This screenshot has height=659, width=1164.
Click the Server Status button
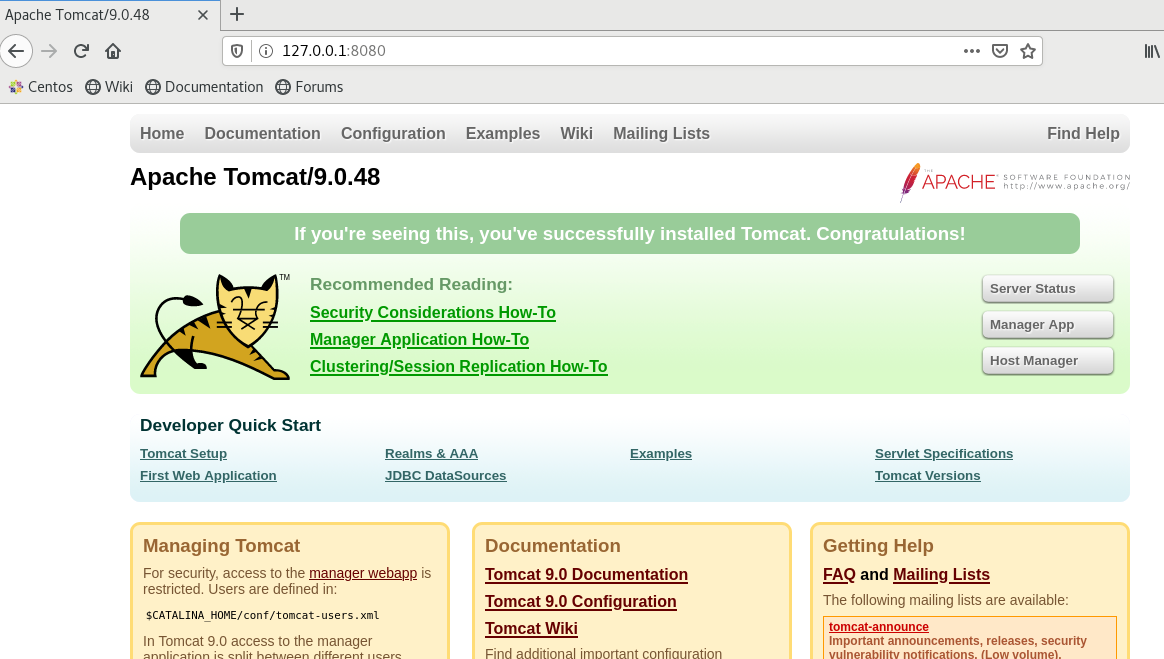coord(1047,289)
